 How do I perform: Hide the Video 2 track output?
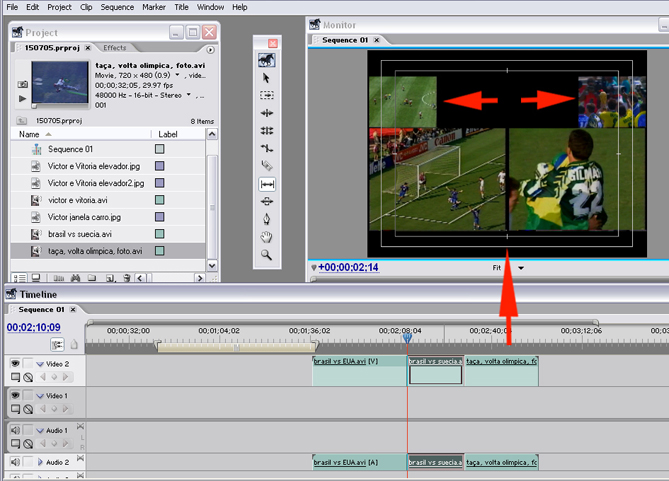click(x=15, y=364)
